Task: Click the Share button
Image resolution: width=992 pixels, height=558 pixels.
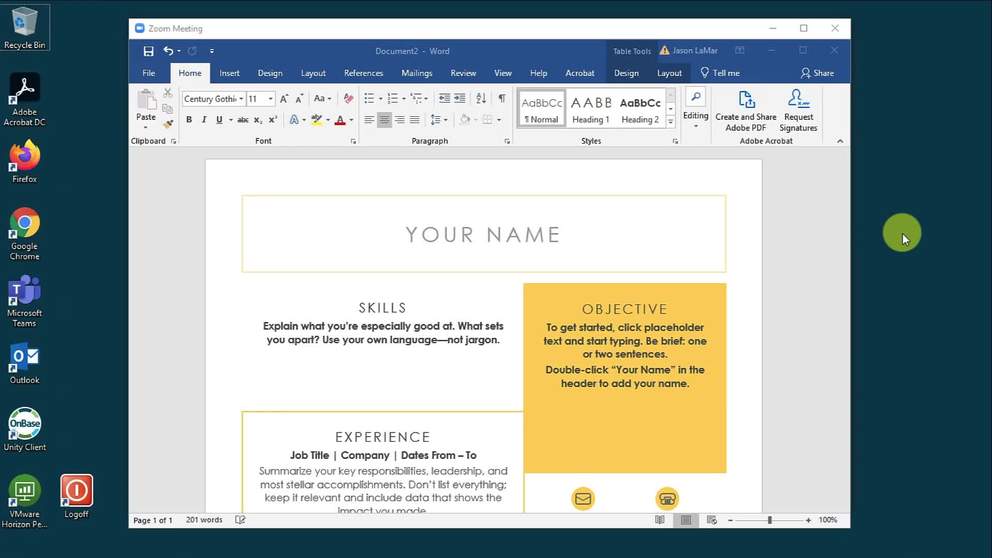Action: [817, 73]
